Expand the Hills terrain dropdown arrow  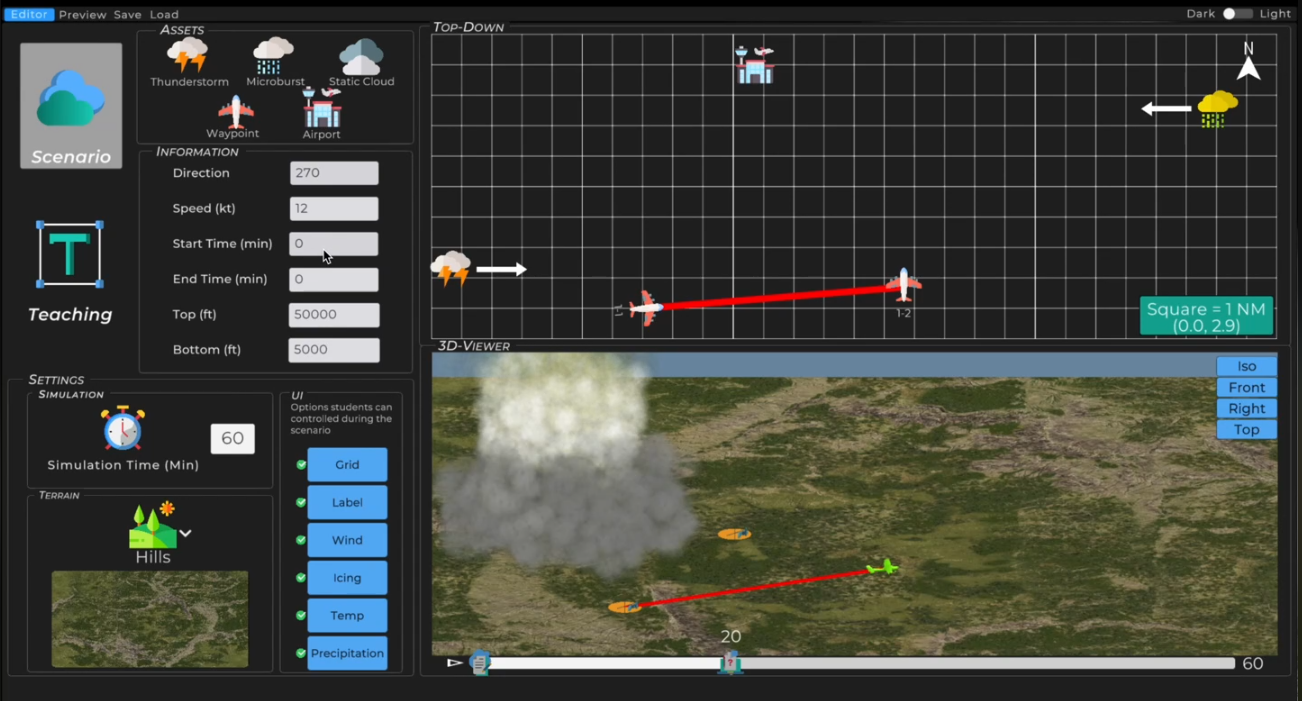(185, 533)
